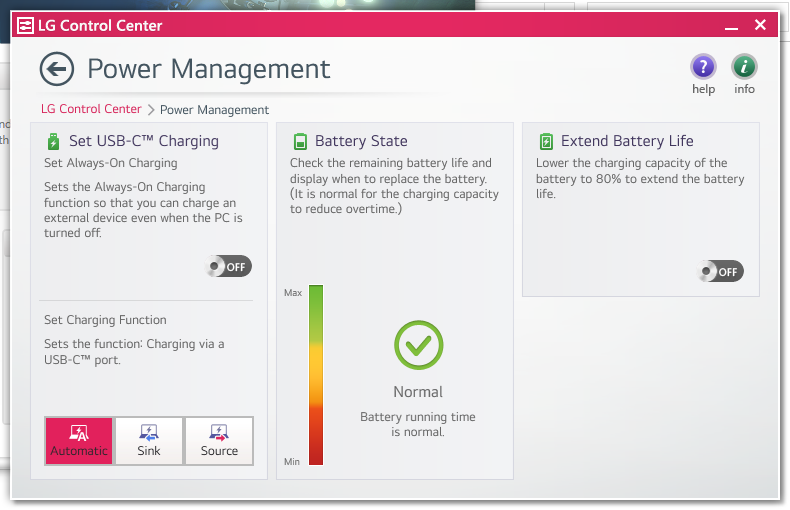Click the Extend Battery Life heading
The height and width of the screenshot is (510, 790).
click(x=627, y=141)
